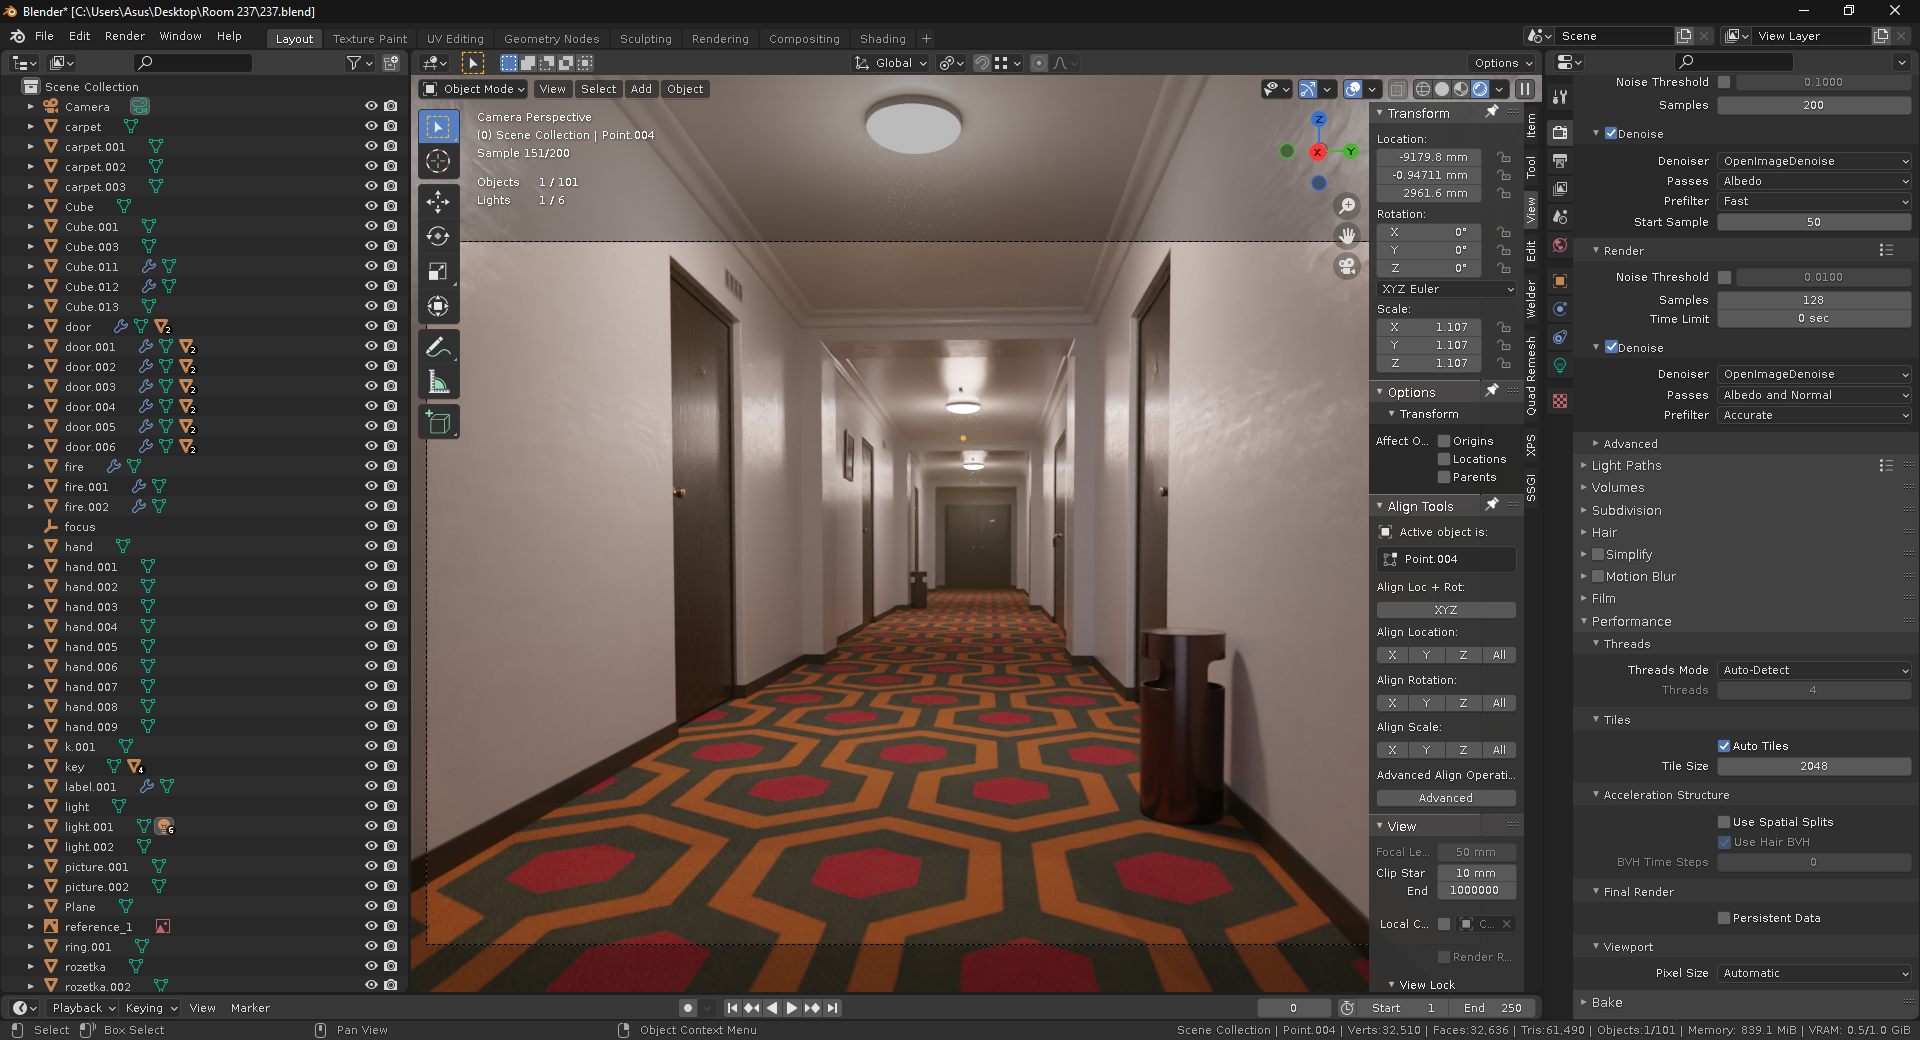Viewport: 1920px width, 1040px height.
Task: Select the Move tool in viewport toolbar
Action: point(438,202)
